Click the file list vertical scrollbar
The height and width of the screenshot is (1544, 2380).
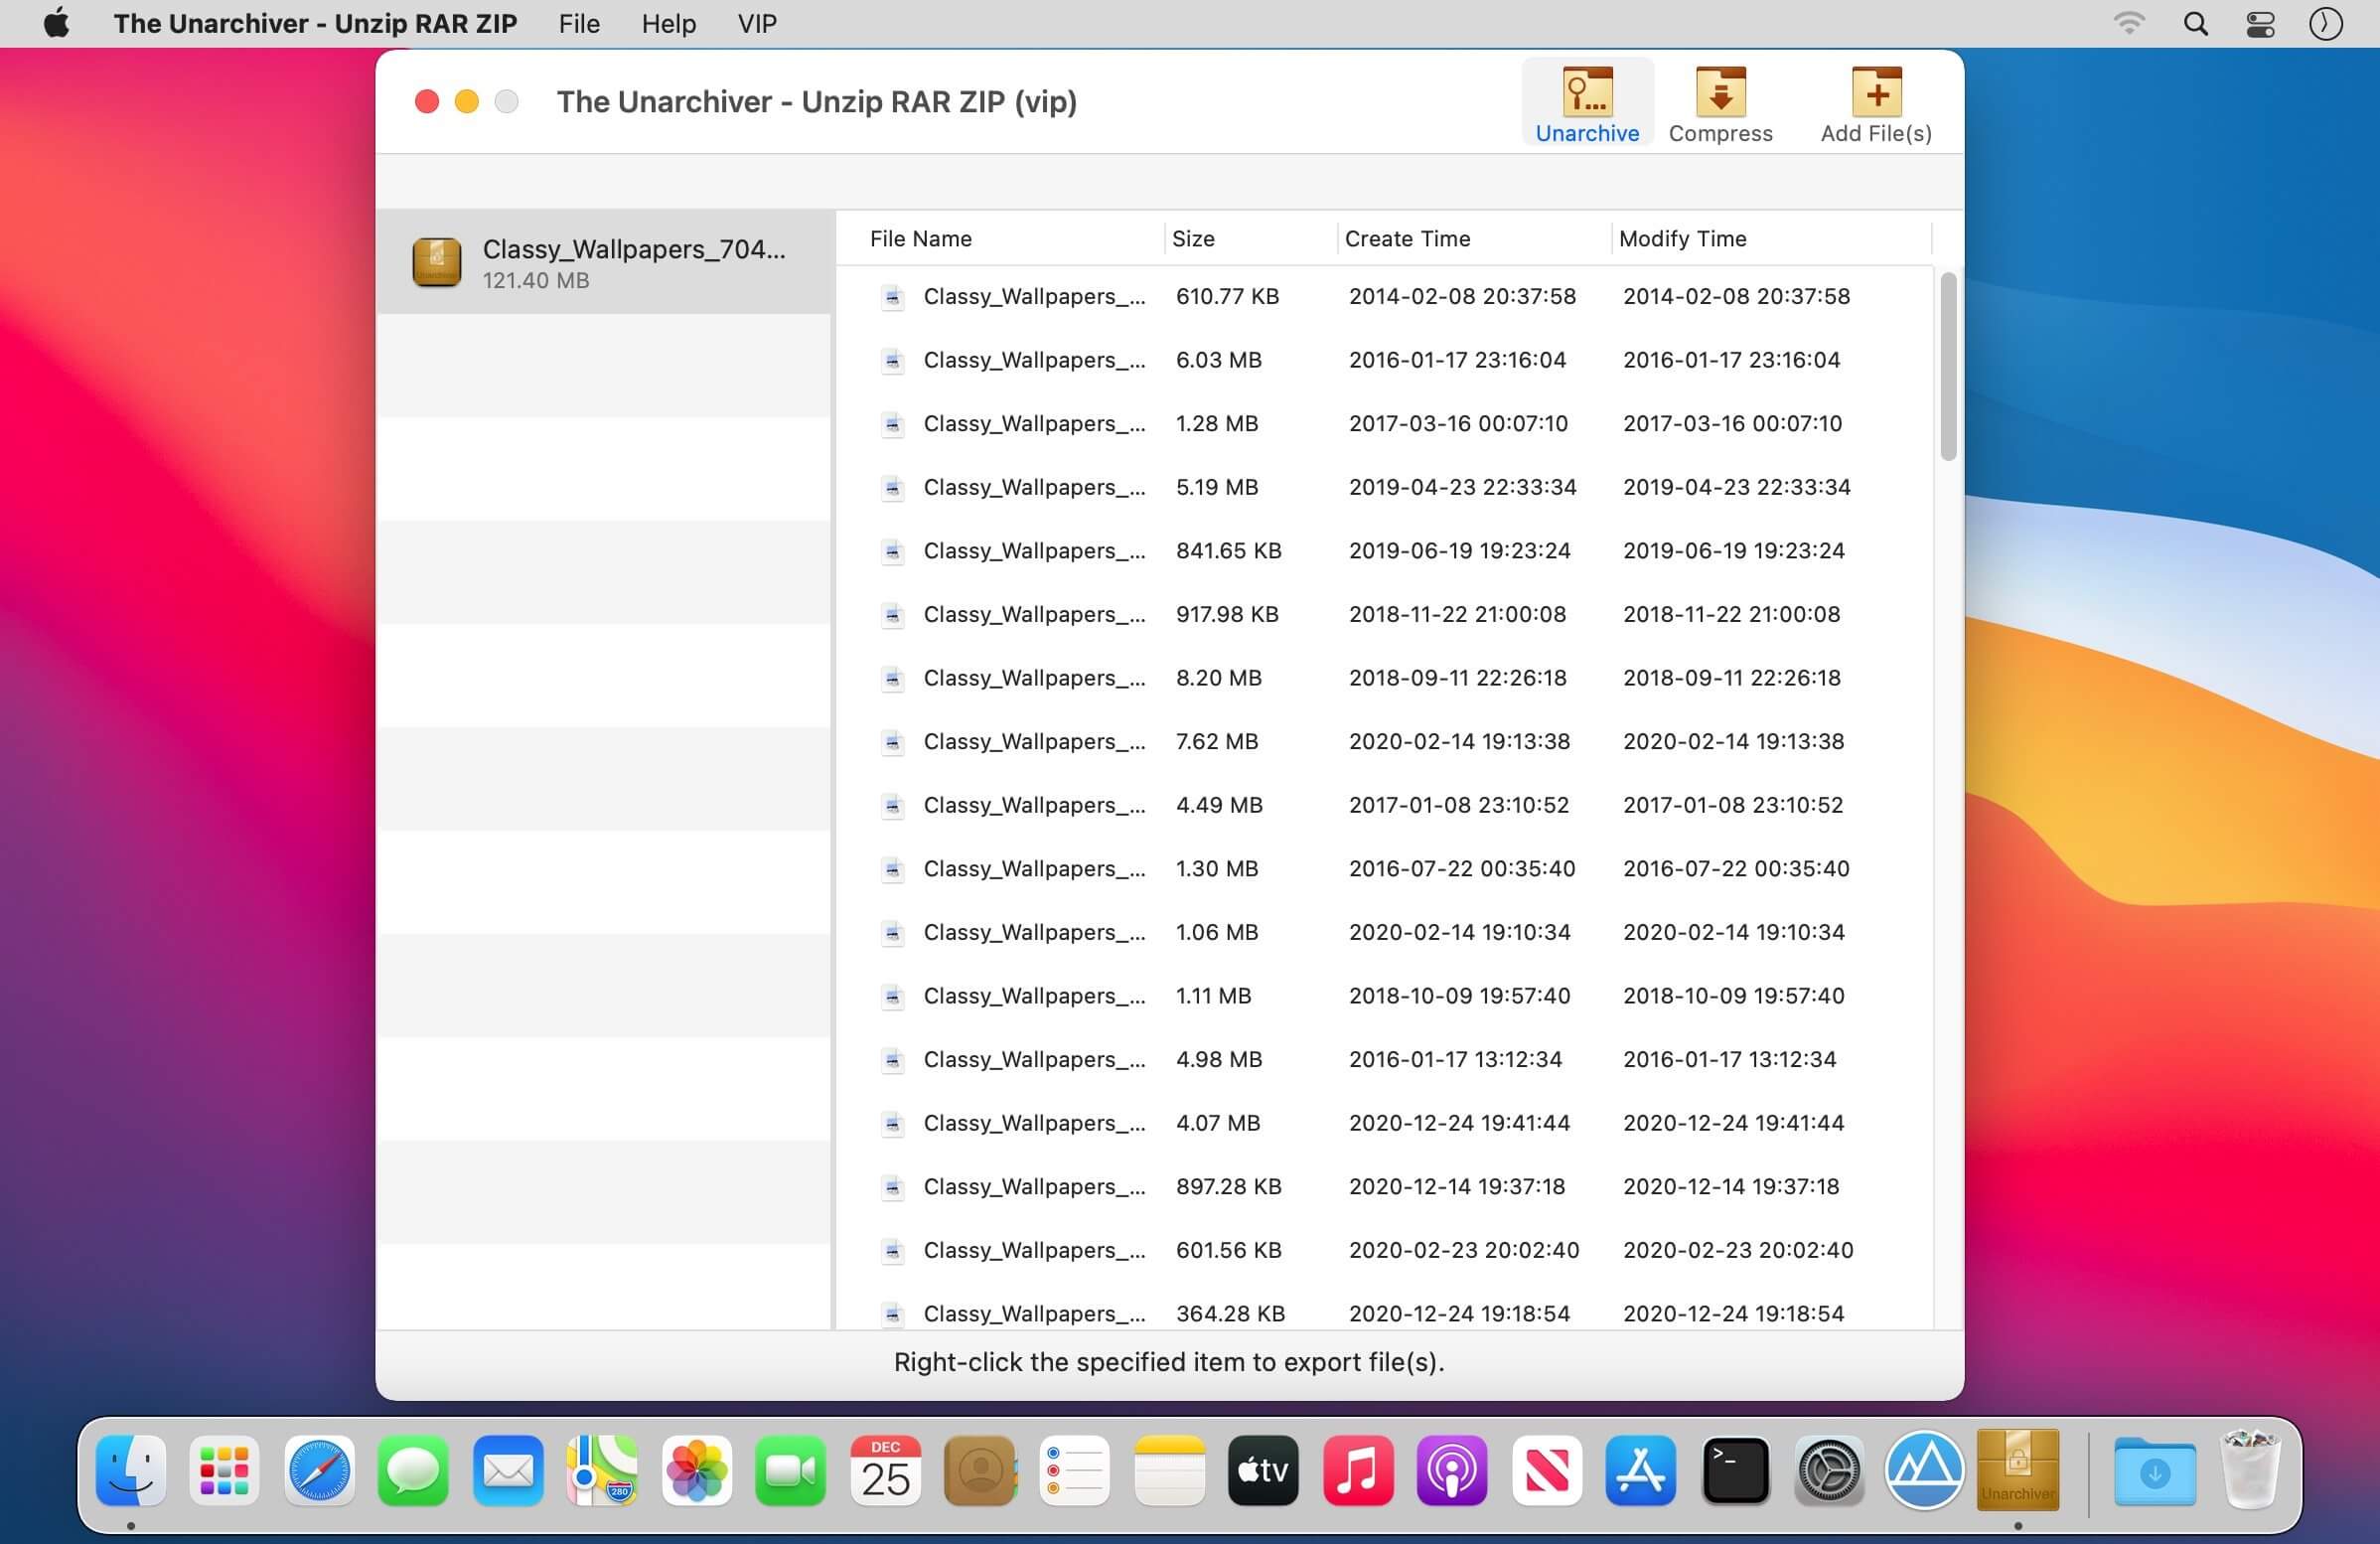tap(1947, 367)
